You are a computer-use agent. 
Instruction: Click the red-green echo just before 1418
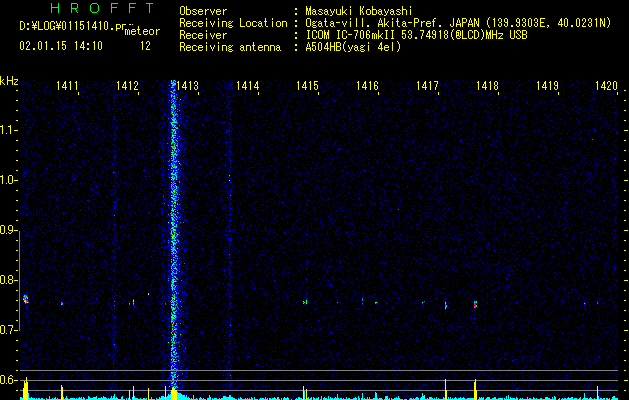click(x=475, y=304)
